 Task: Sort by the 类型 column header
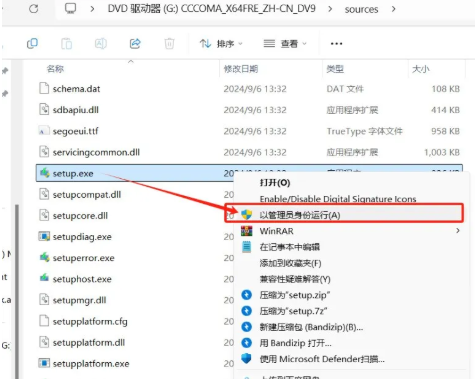335,69
